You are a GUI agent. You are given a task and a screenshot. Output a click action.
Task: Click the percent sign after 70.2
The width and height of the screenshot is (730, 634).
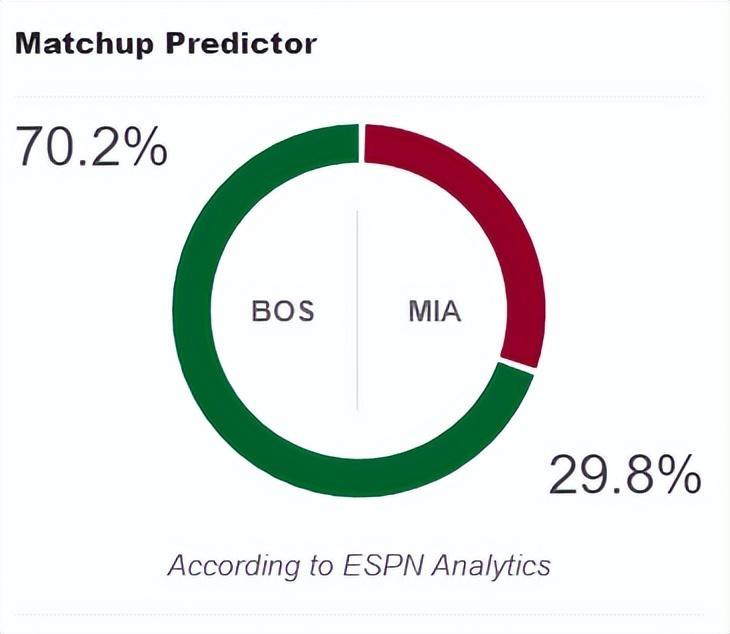147,146
